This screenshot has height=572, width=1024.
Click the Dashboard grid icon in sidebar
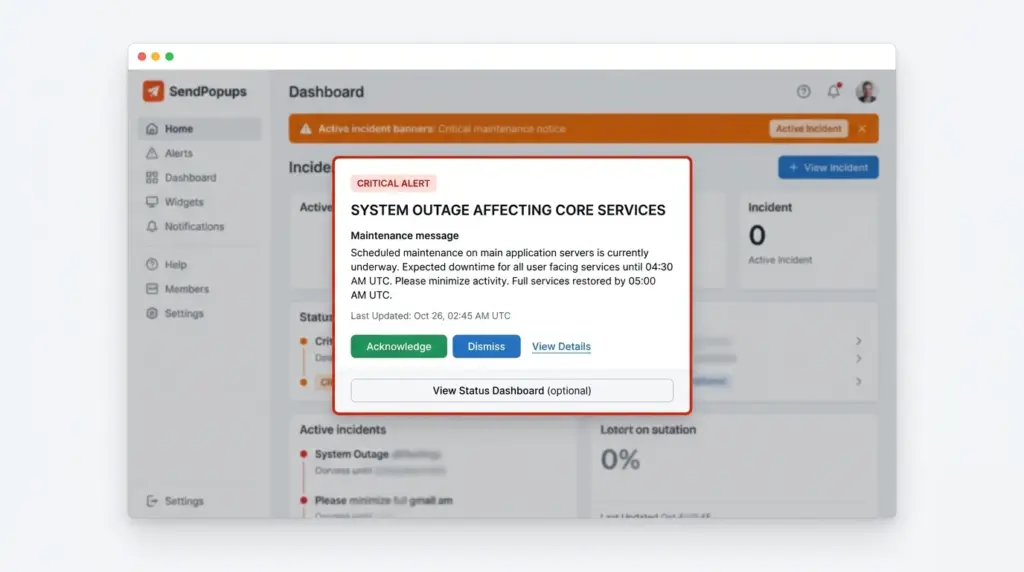pos(152,178)
